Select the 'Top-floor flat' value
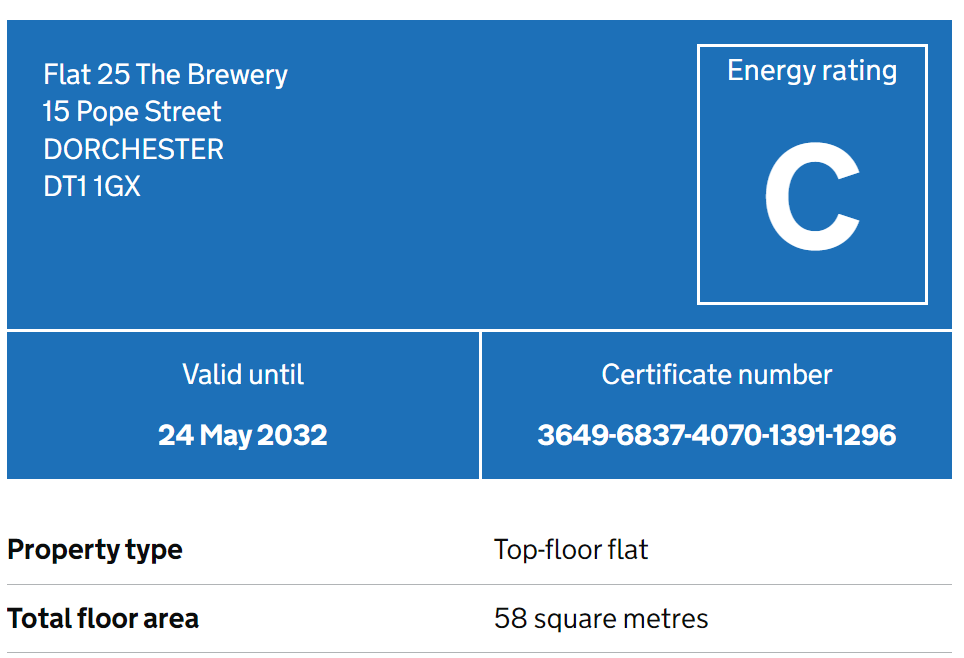Image resolution: width=964 pixels, height=658 pixels. 571,550
